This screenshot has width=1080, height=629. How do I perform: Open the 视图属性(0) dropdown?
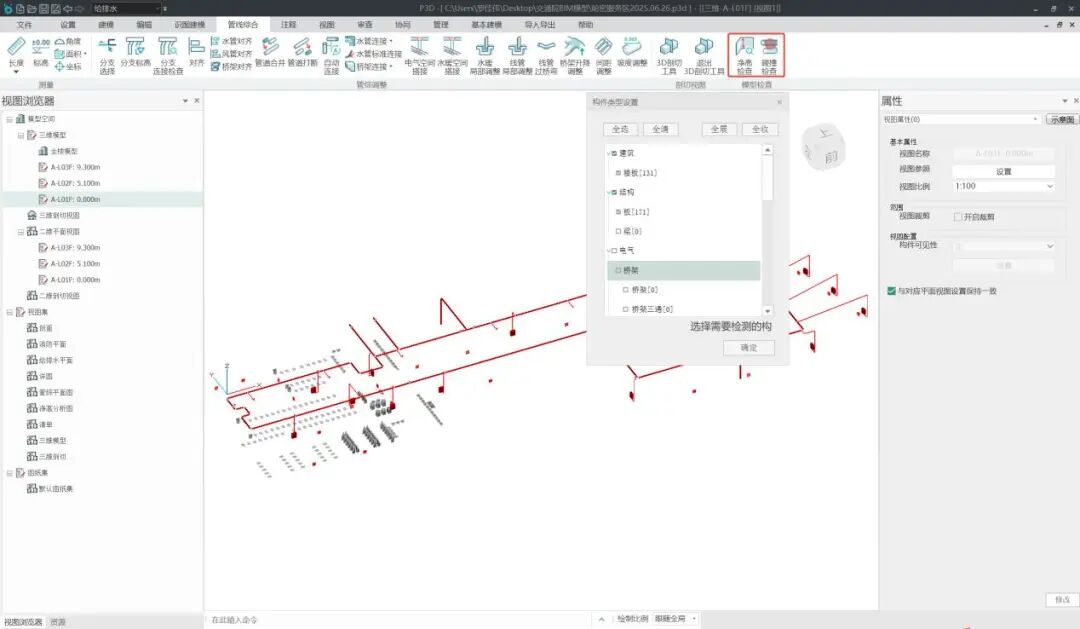coord(961,119)
